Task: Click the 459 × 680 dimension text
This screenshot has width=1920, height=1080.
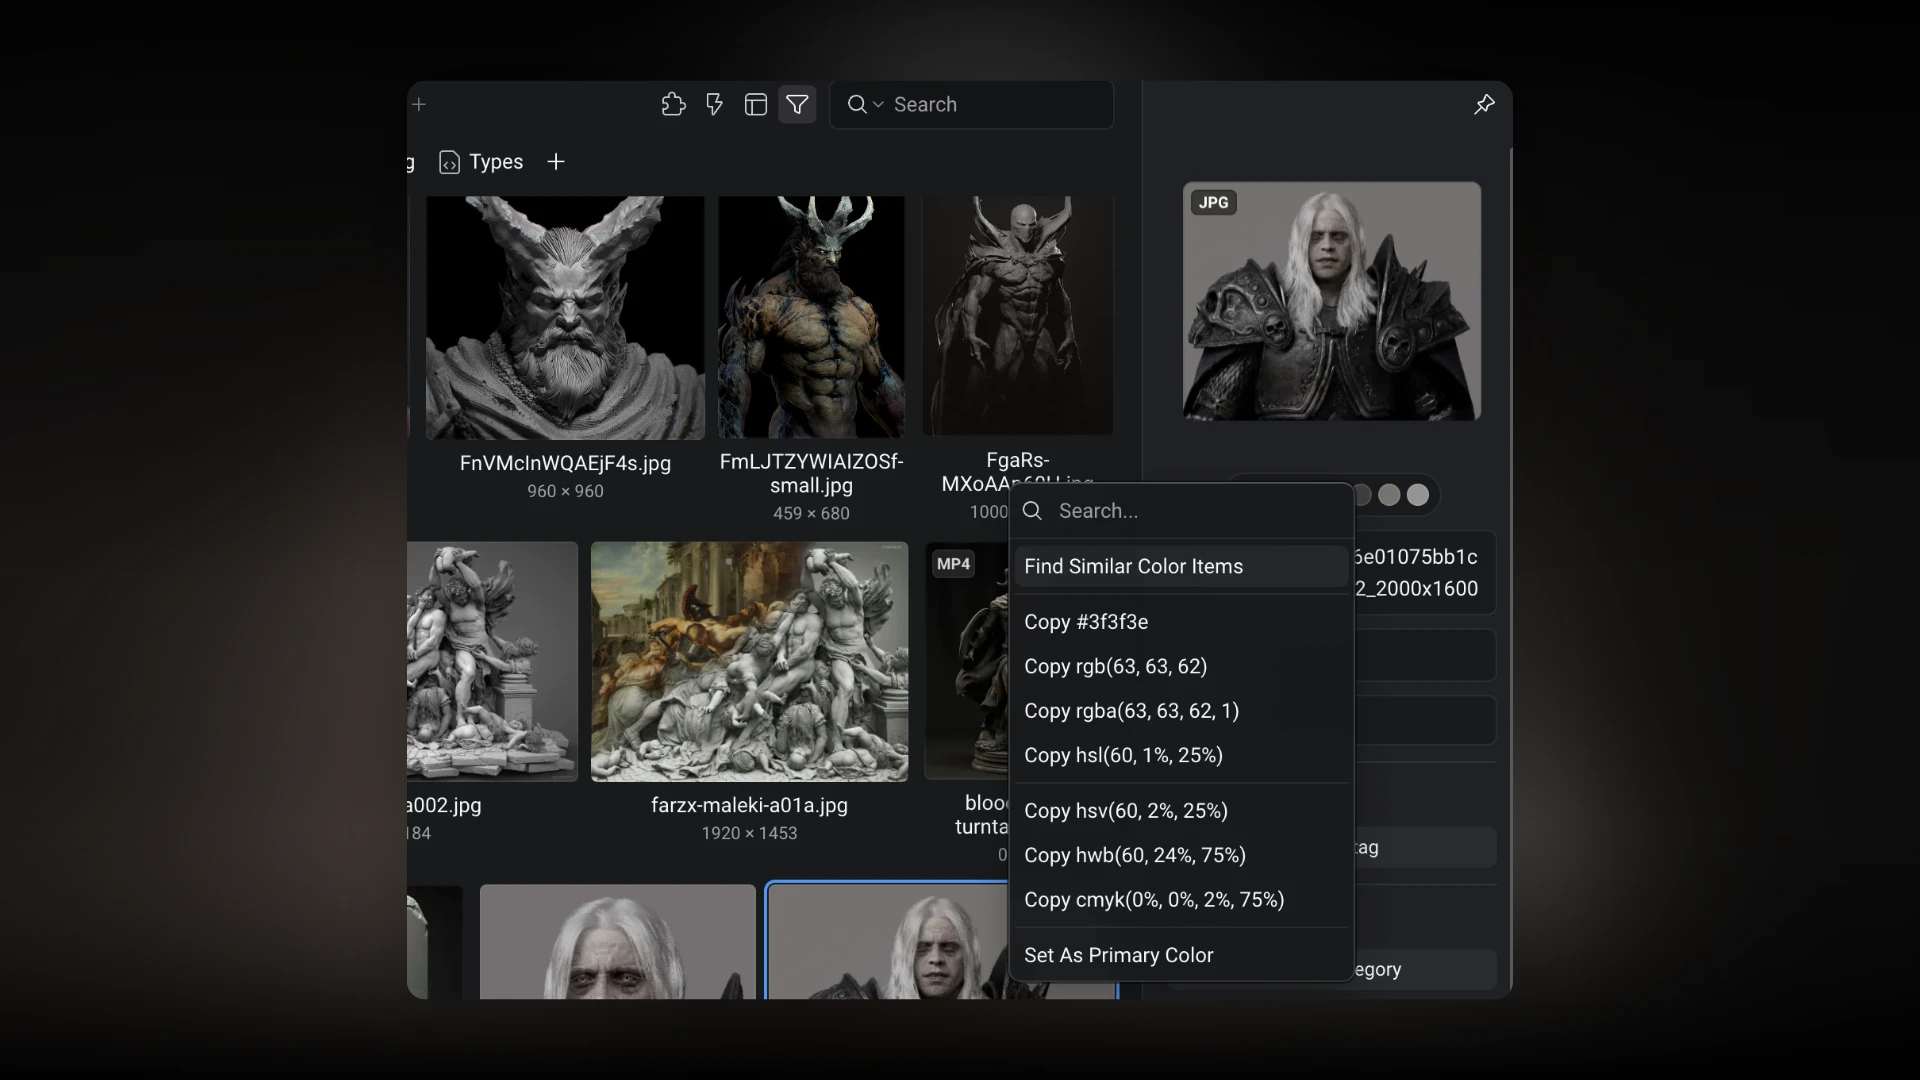Action: coord(811,513)
